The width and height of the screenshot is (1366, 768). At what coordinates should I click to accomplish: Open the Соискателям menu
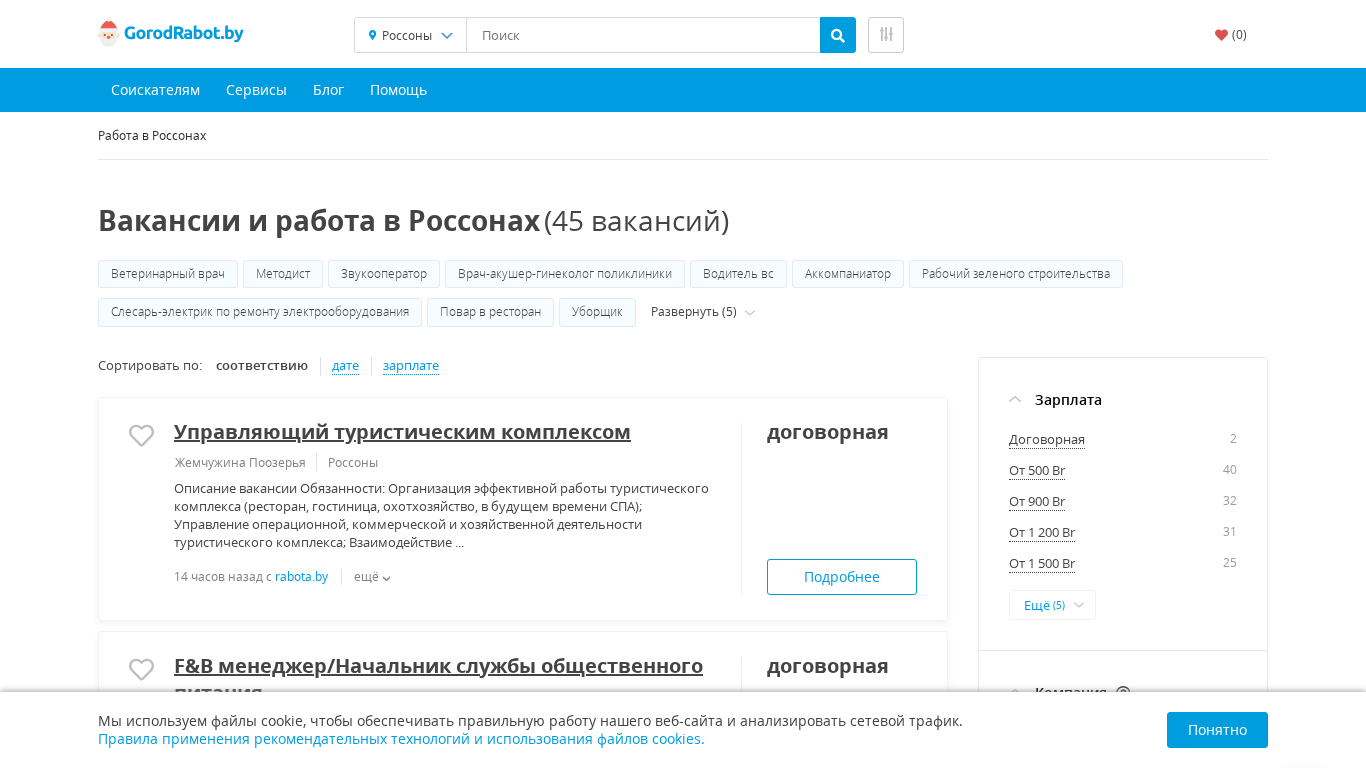pyautogui.click(x=155, y=90)
